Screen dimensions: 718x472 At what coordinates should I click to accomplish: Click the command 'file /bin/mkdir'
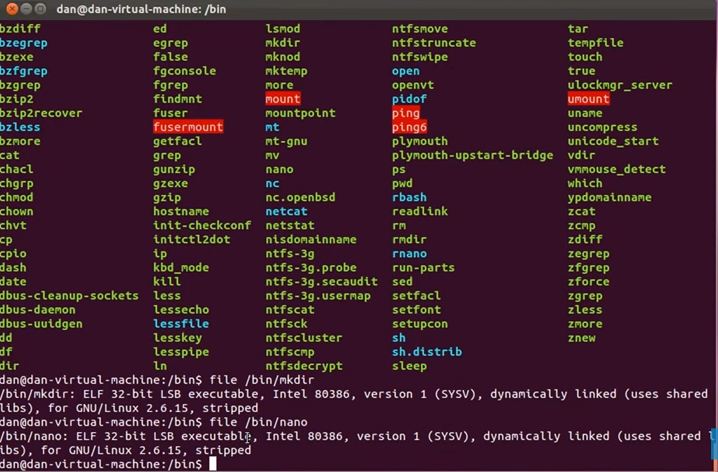(261, 380)
